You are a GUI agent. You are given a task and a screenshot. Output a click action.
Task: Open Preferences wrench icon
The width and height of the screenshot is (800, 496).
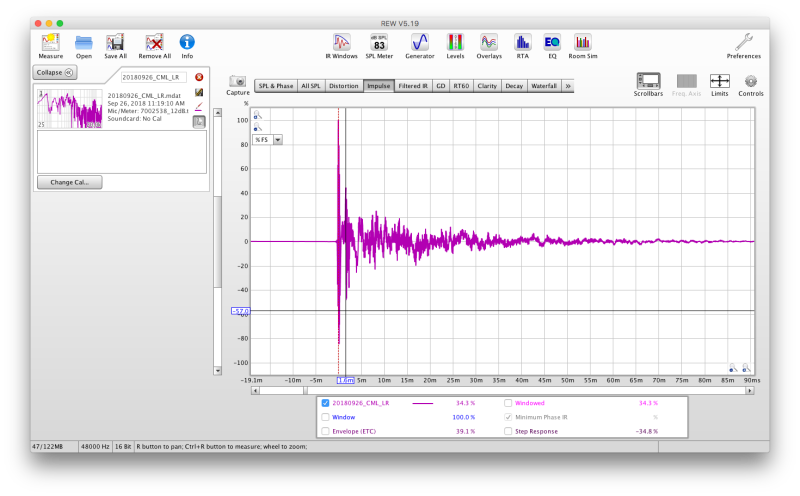[x=743, y=46]
